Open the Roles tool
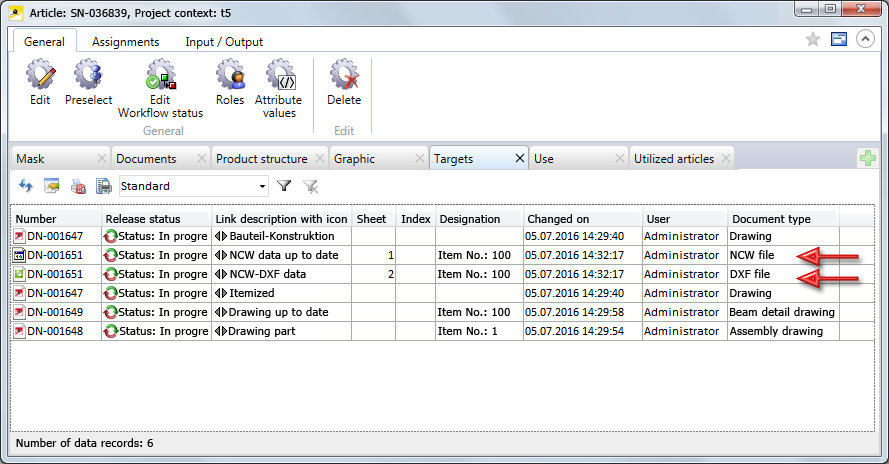This screenshot has width=889, height=464. click(230, 81)
